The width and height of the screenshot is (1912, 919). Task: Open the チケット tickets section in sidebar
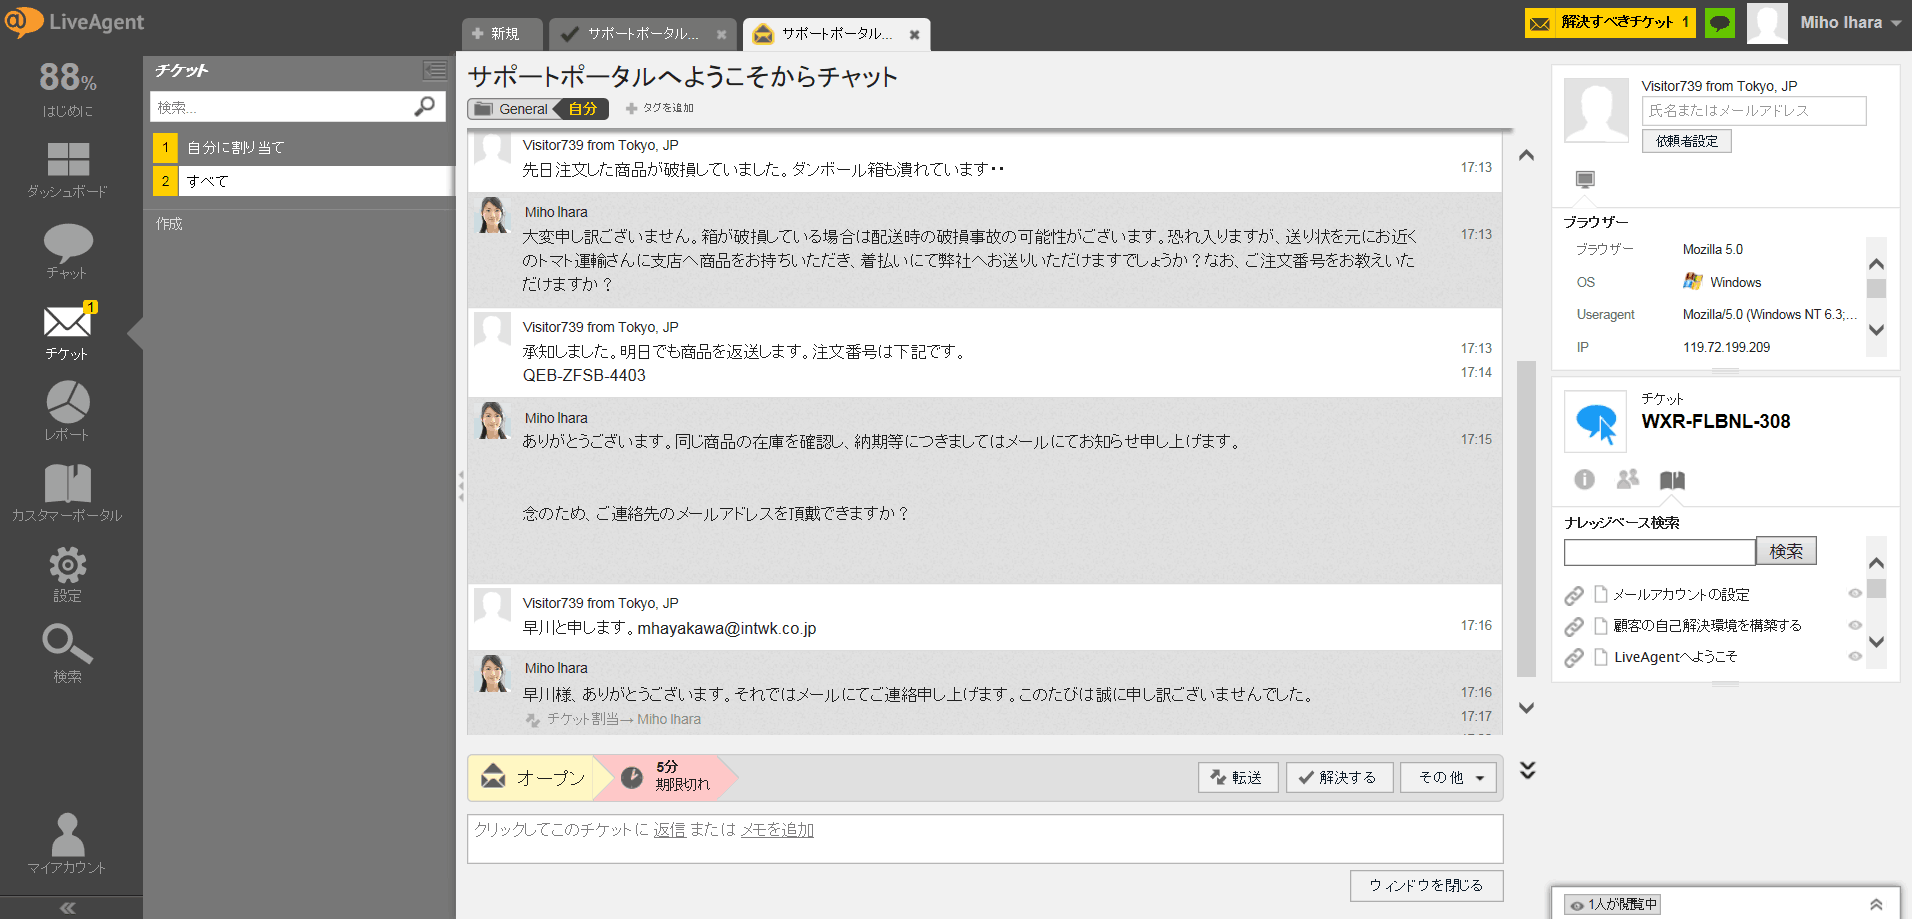67,332
